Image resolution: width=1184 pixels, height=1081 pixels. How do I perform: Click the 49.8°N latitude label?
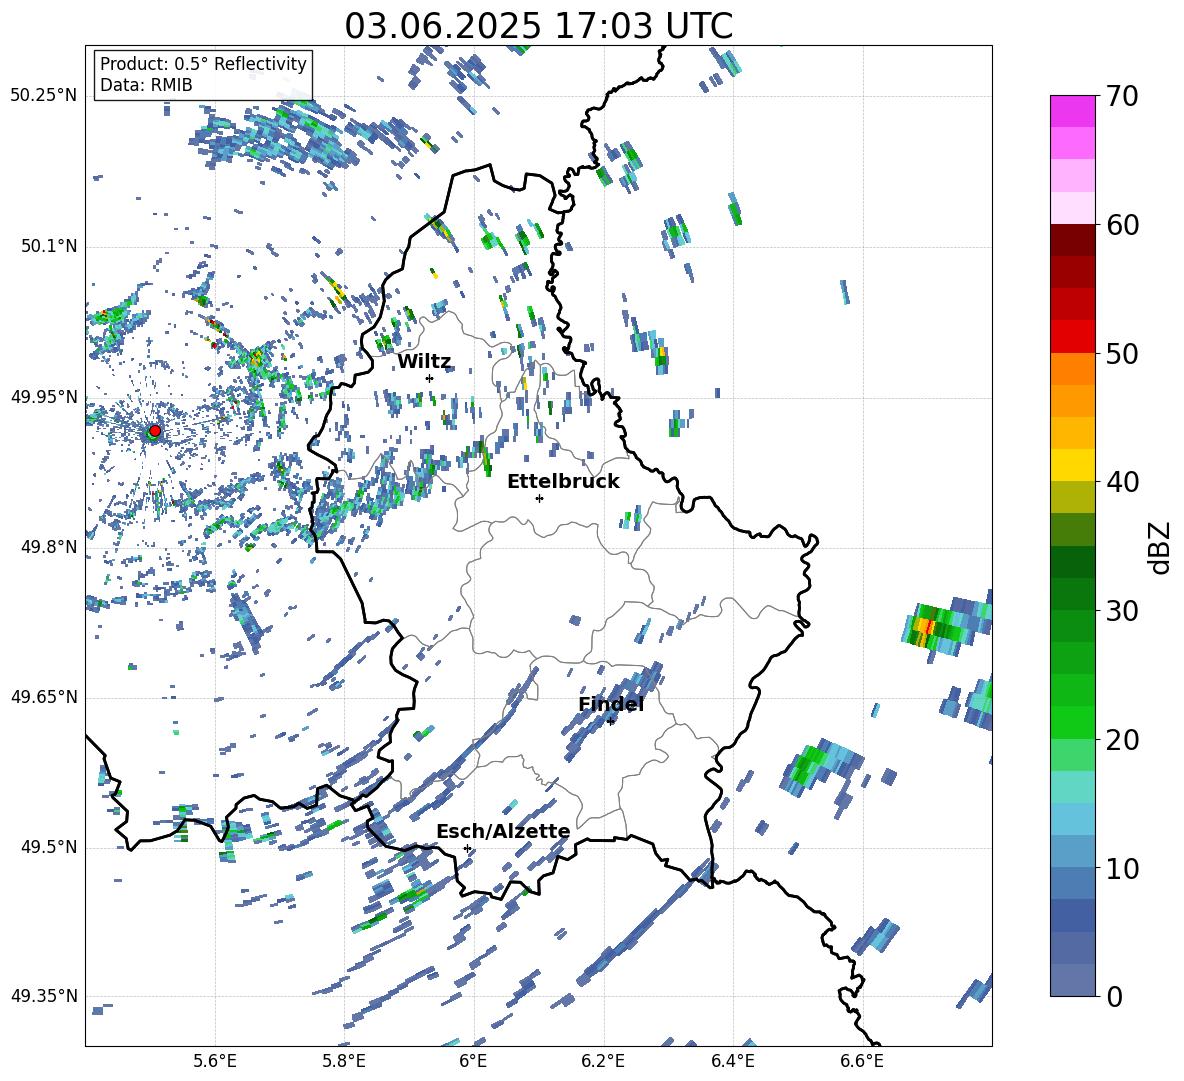[49, 547]
